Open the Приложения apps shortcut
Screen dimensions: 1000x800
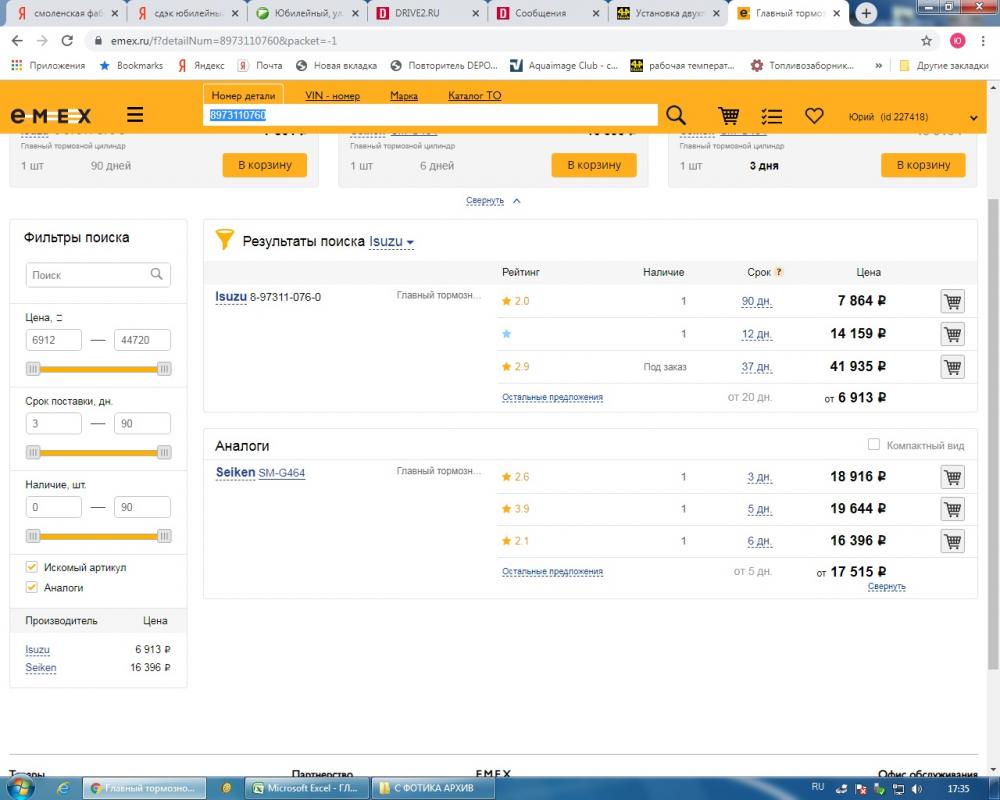click(x=48, y=65)
